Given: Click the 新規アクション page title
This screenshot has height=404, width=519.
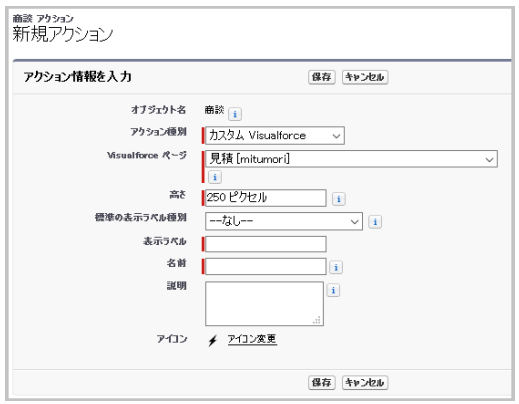Looking at the screenshot, I should point(63,34).
